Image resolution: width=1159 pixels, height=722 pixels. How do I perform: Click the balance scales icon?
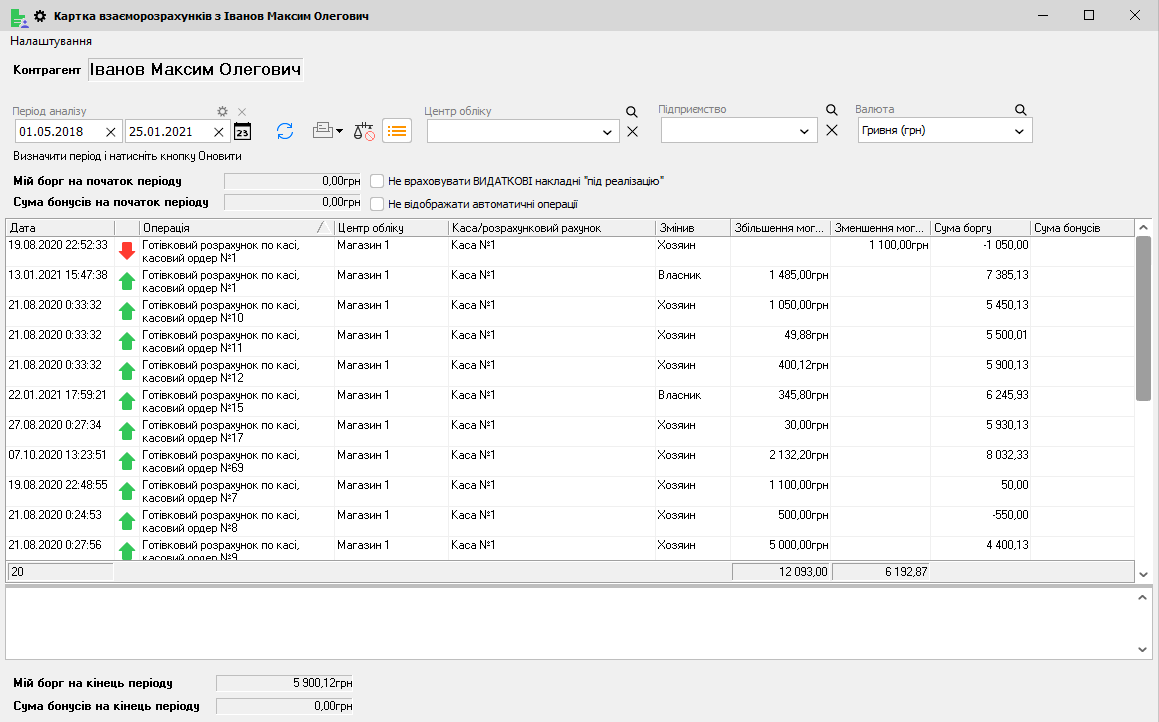click(364, 131)
